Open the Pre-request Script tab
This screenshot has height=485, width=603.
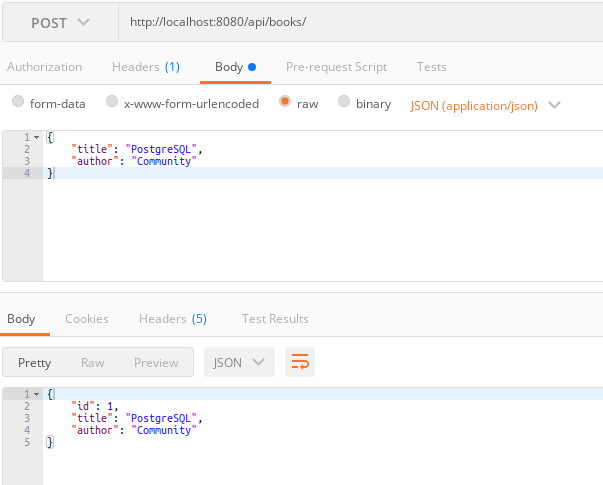click(x=336, y=67)
